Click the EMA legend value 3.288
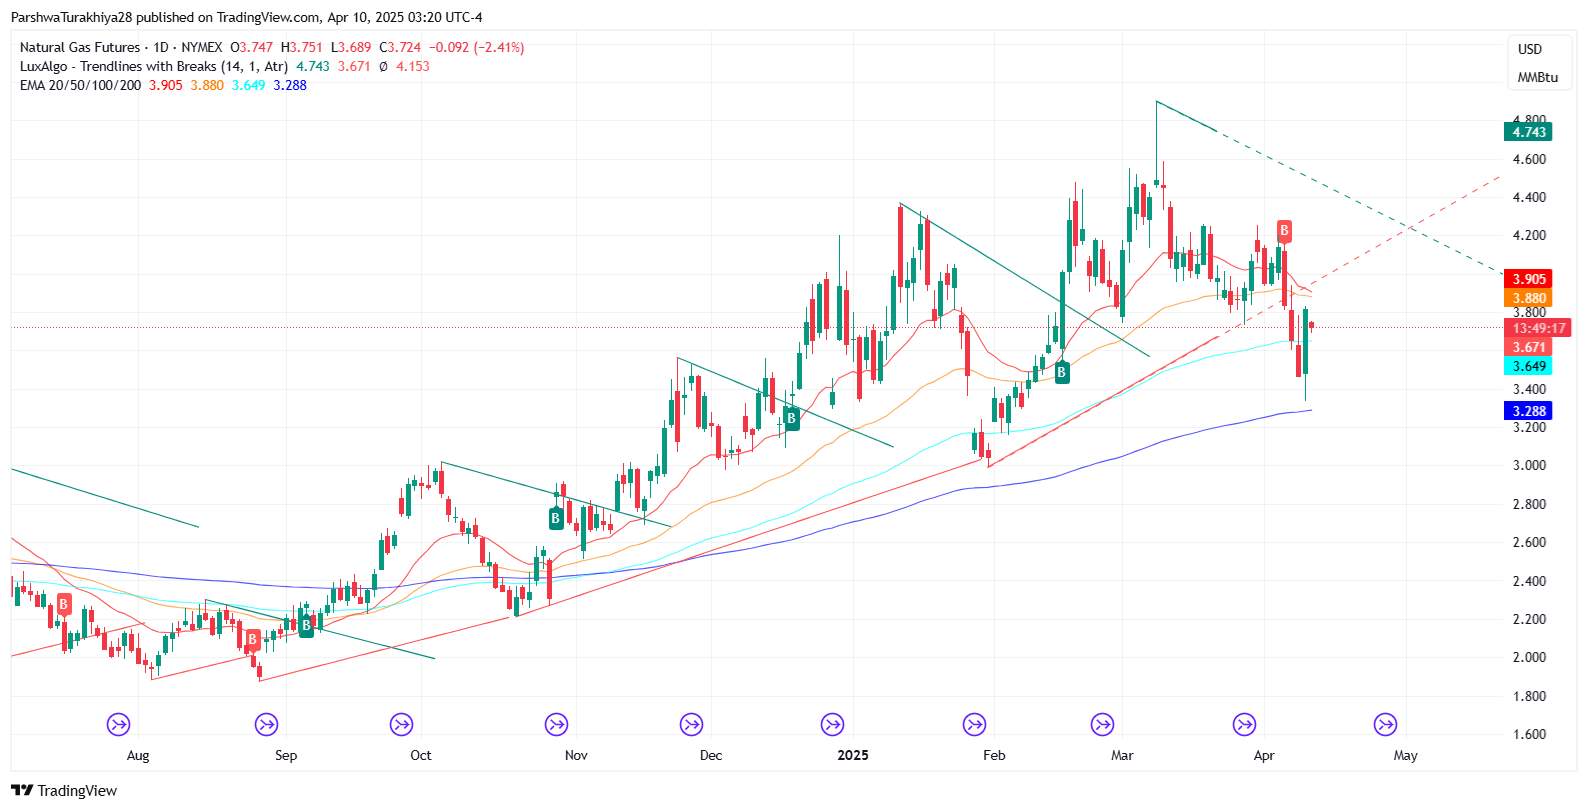The width and height of the screenshot is (1588, 810). pyautogui.click(x=290, y=85)
